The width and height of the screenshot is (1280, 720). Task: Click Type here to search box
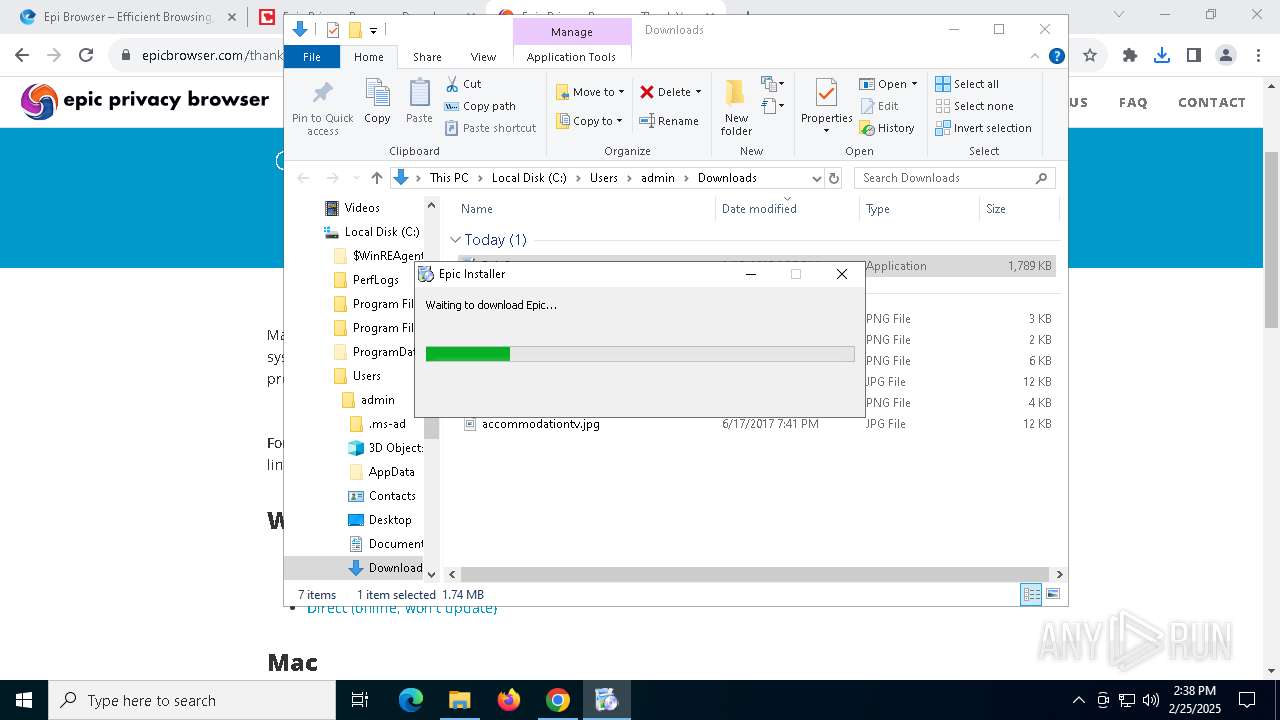coord(191,700)
